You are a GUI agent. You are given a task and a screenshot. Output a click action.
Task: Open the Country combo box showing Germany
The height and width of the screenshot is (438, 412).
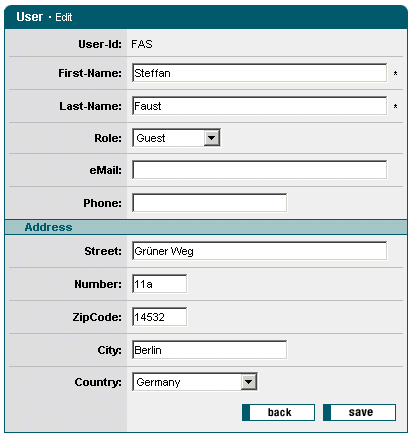pos(195,382)
